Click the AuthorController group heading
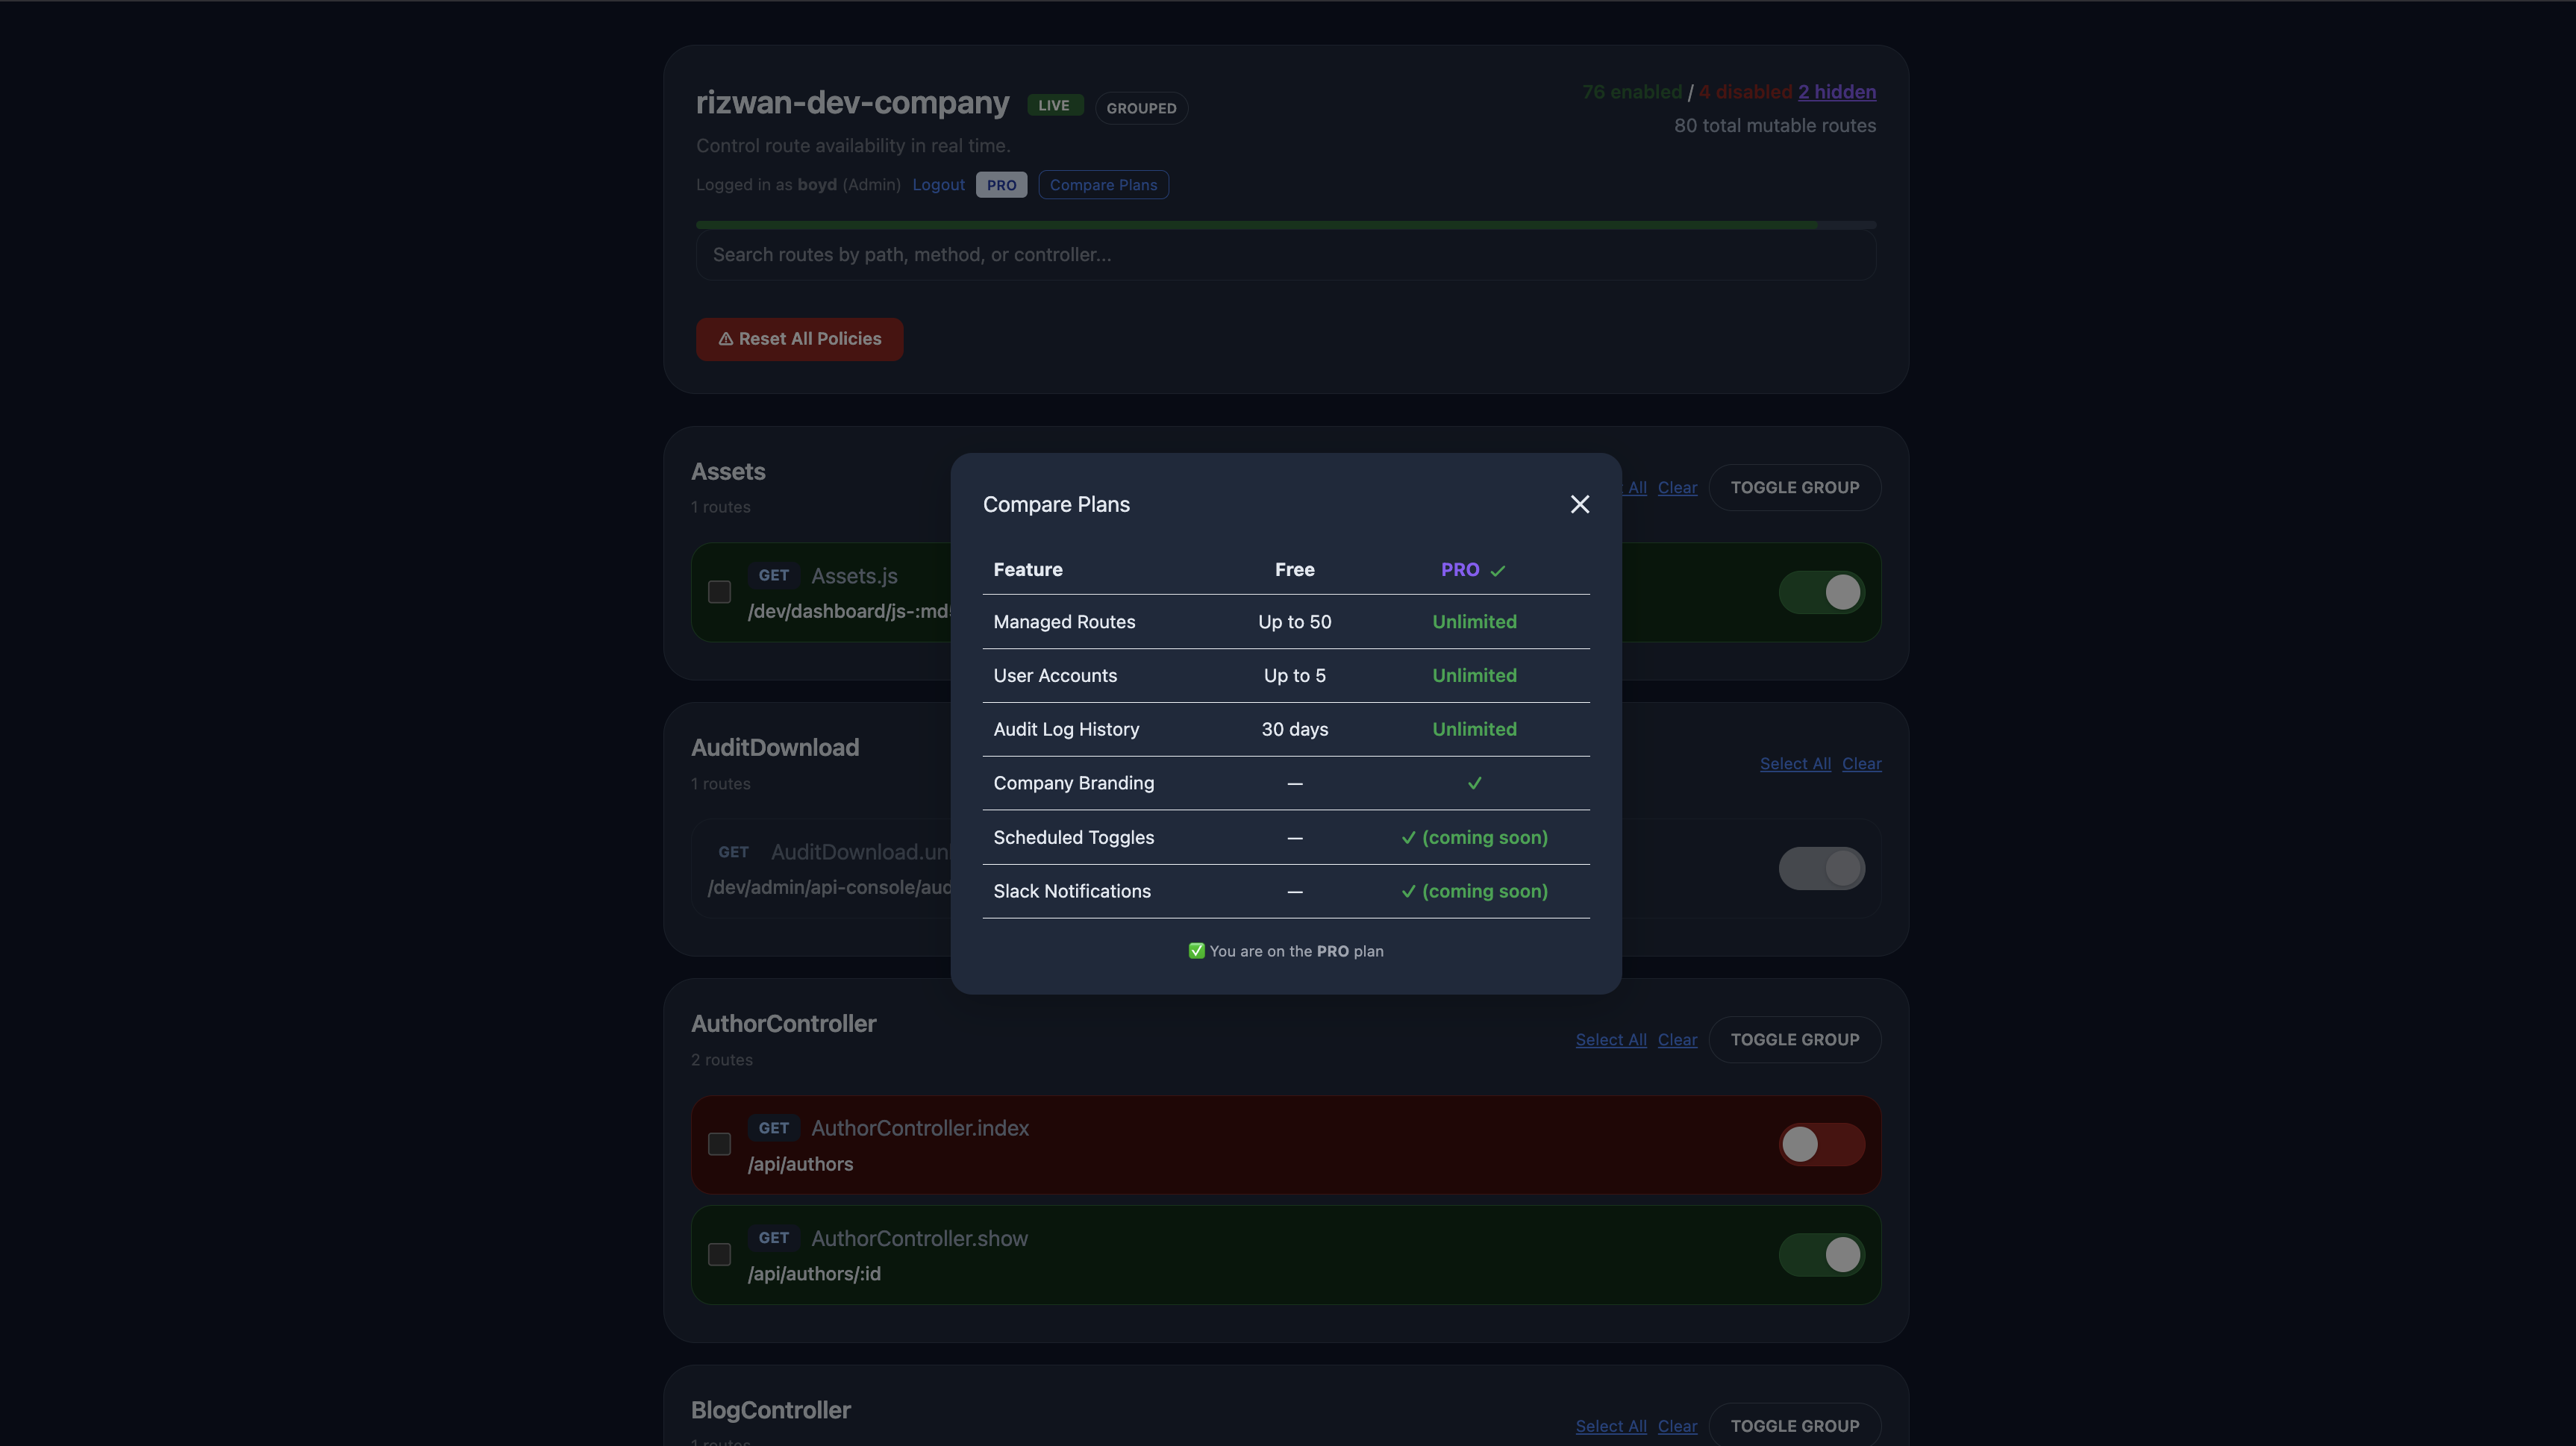The height and width of the screenshot is (1446, 2576). pyautogui.click(x=783, y=1024)
